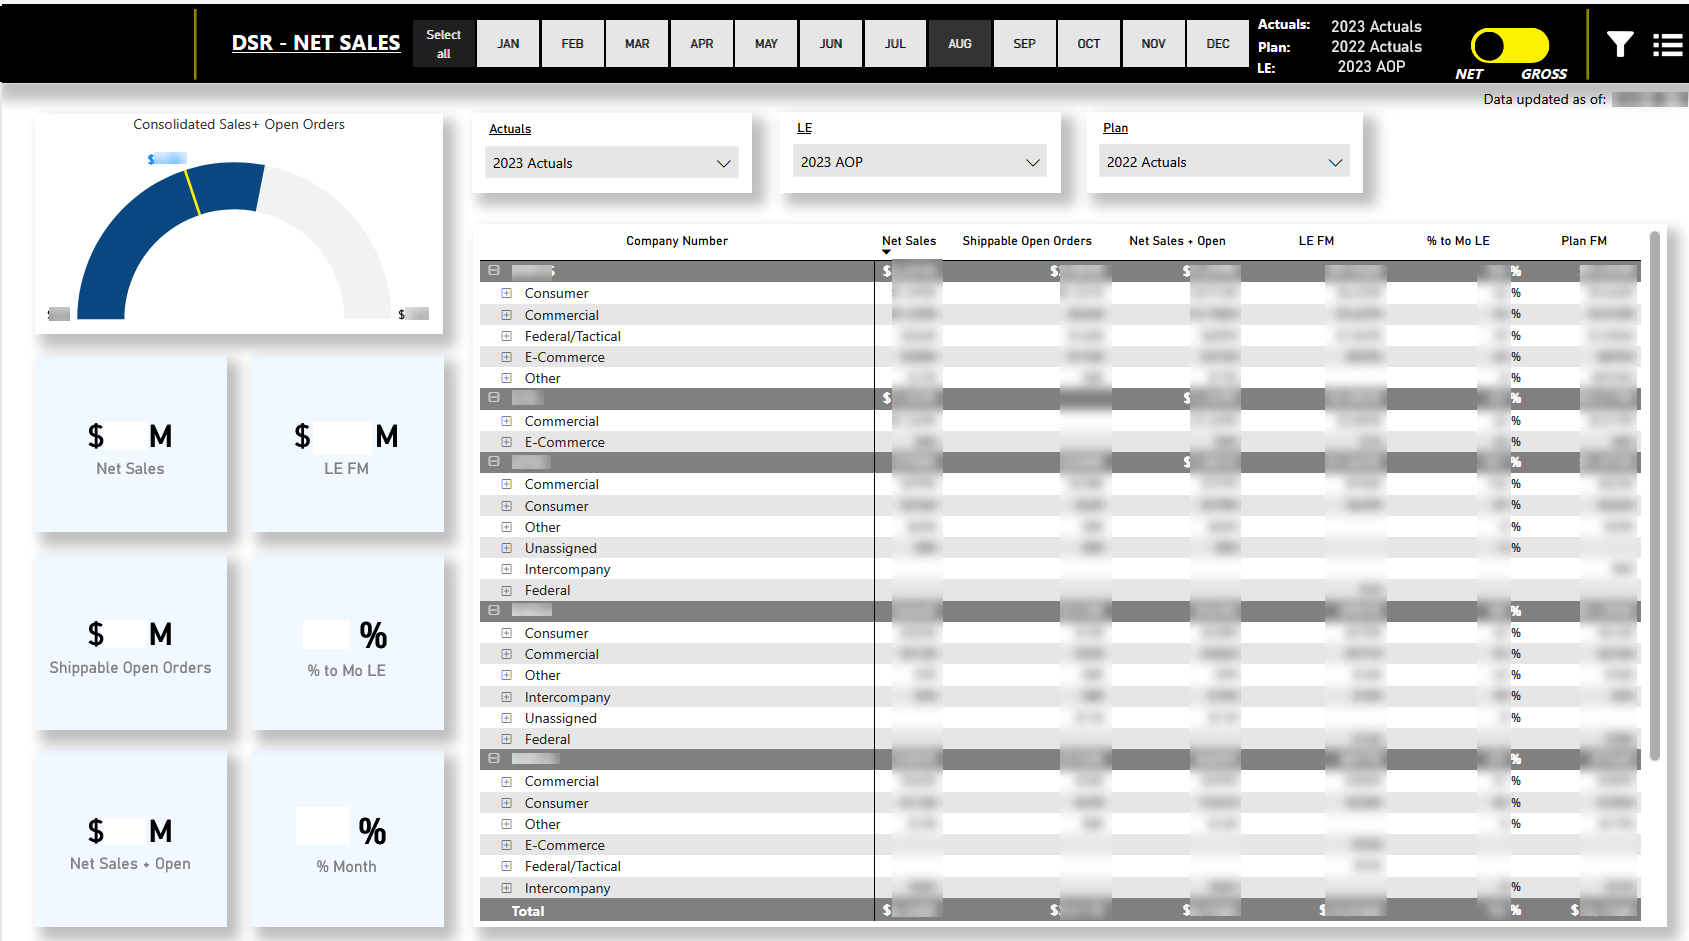1689x941 pixels.
Task: Select the Shippable Open Orders KPI card
Action: (x=131, y=642)
